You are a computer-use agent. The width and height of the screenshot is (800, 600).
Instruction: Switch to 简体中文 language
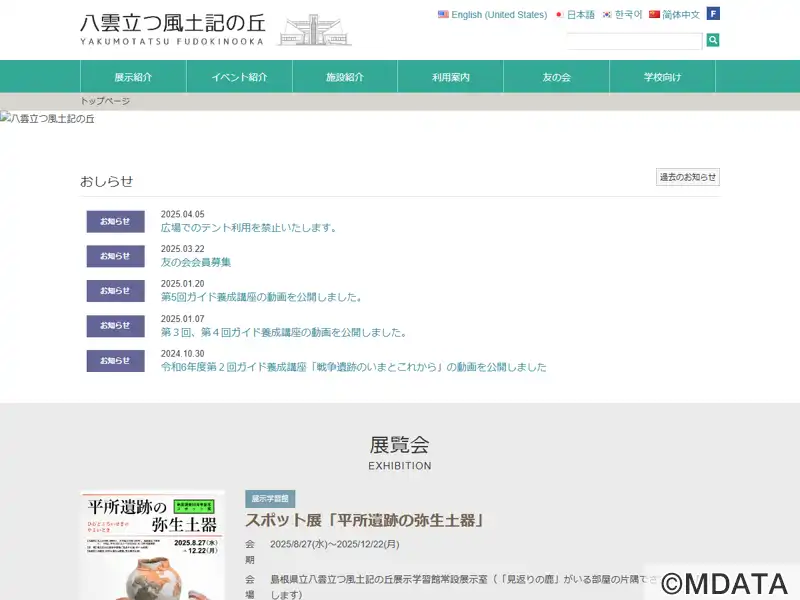point(674,15)
